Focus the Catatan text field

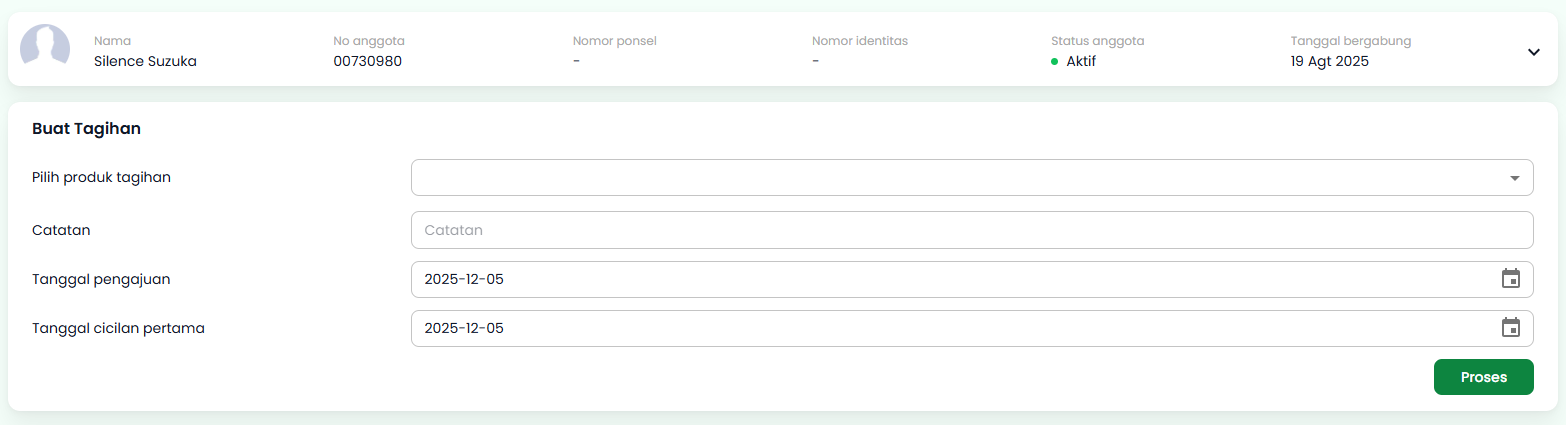(x=960, y=230)
